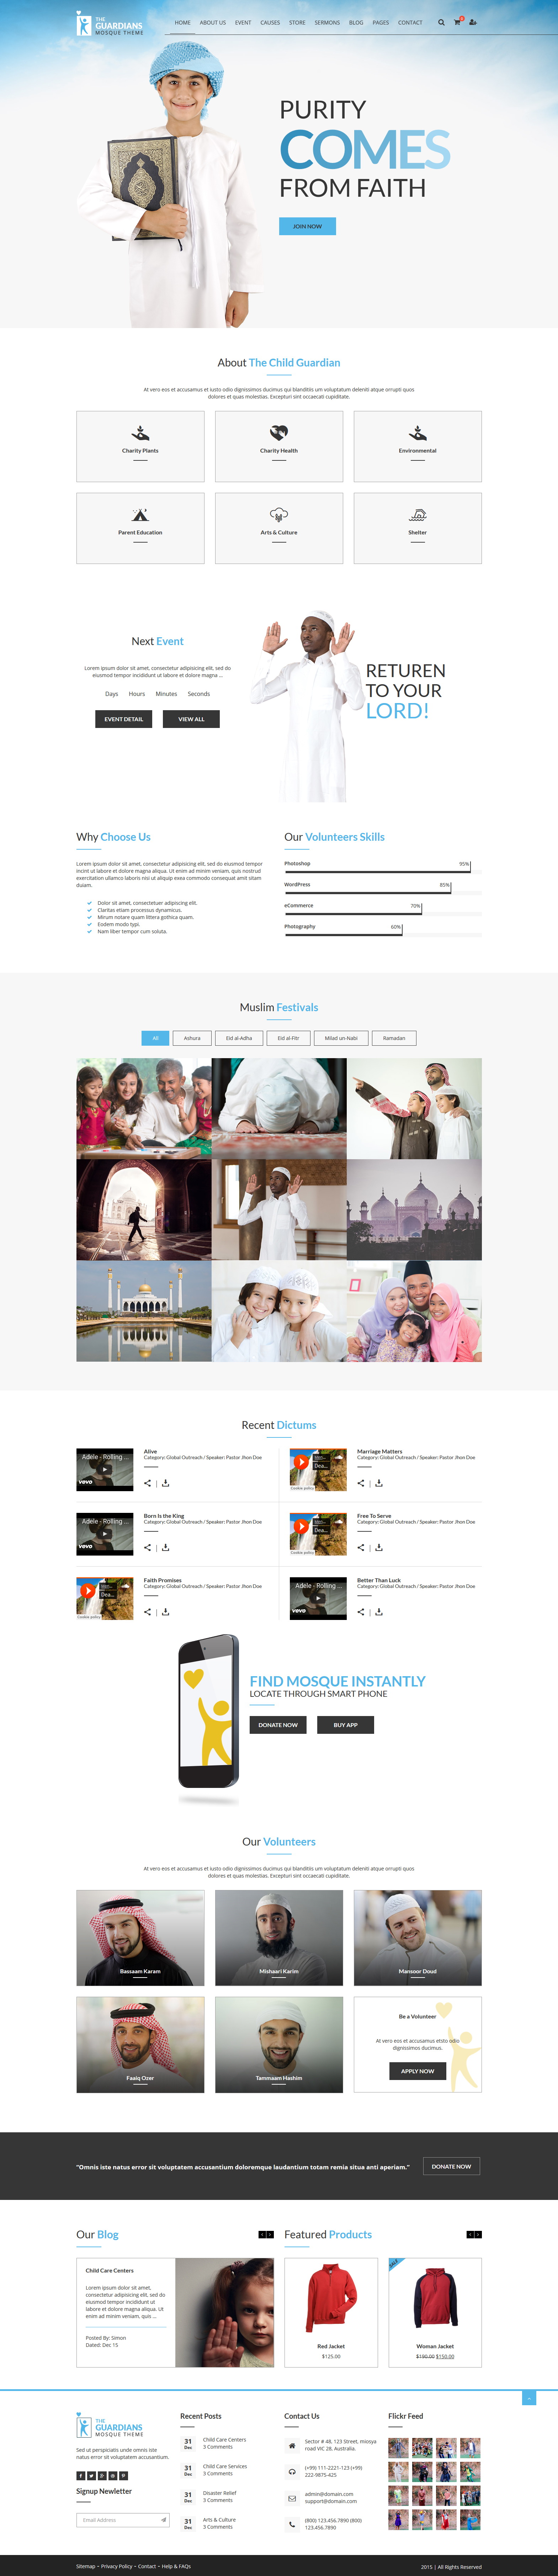Click the Charity Health heart icon
The width and height of the screenshot is (558, 2576).
coord(279,433)
